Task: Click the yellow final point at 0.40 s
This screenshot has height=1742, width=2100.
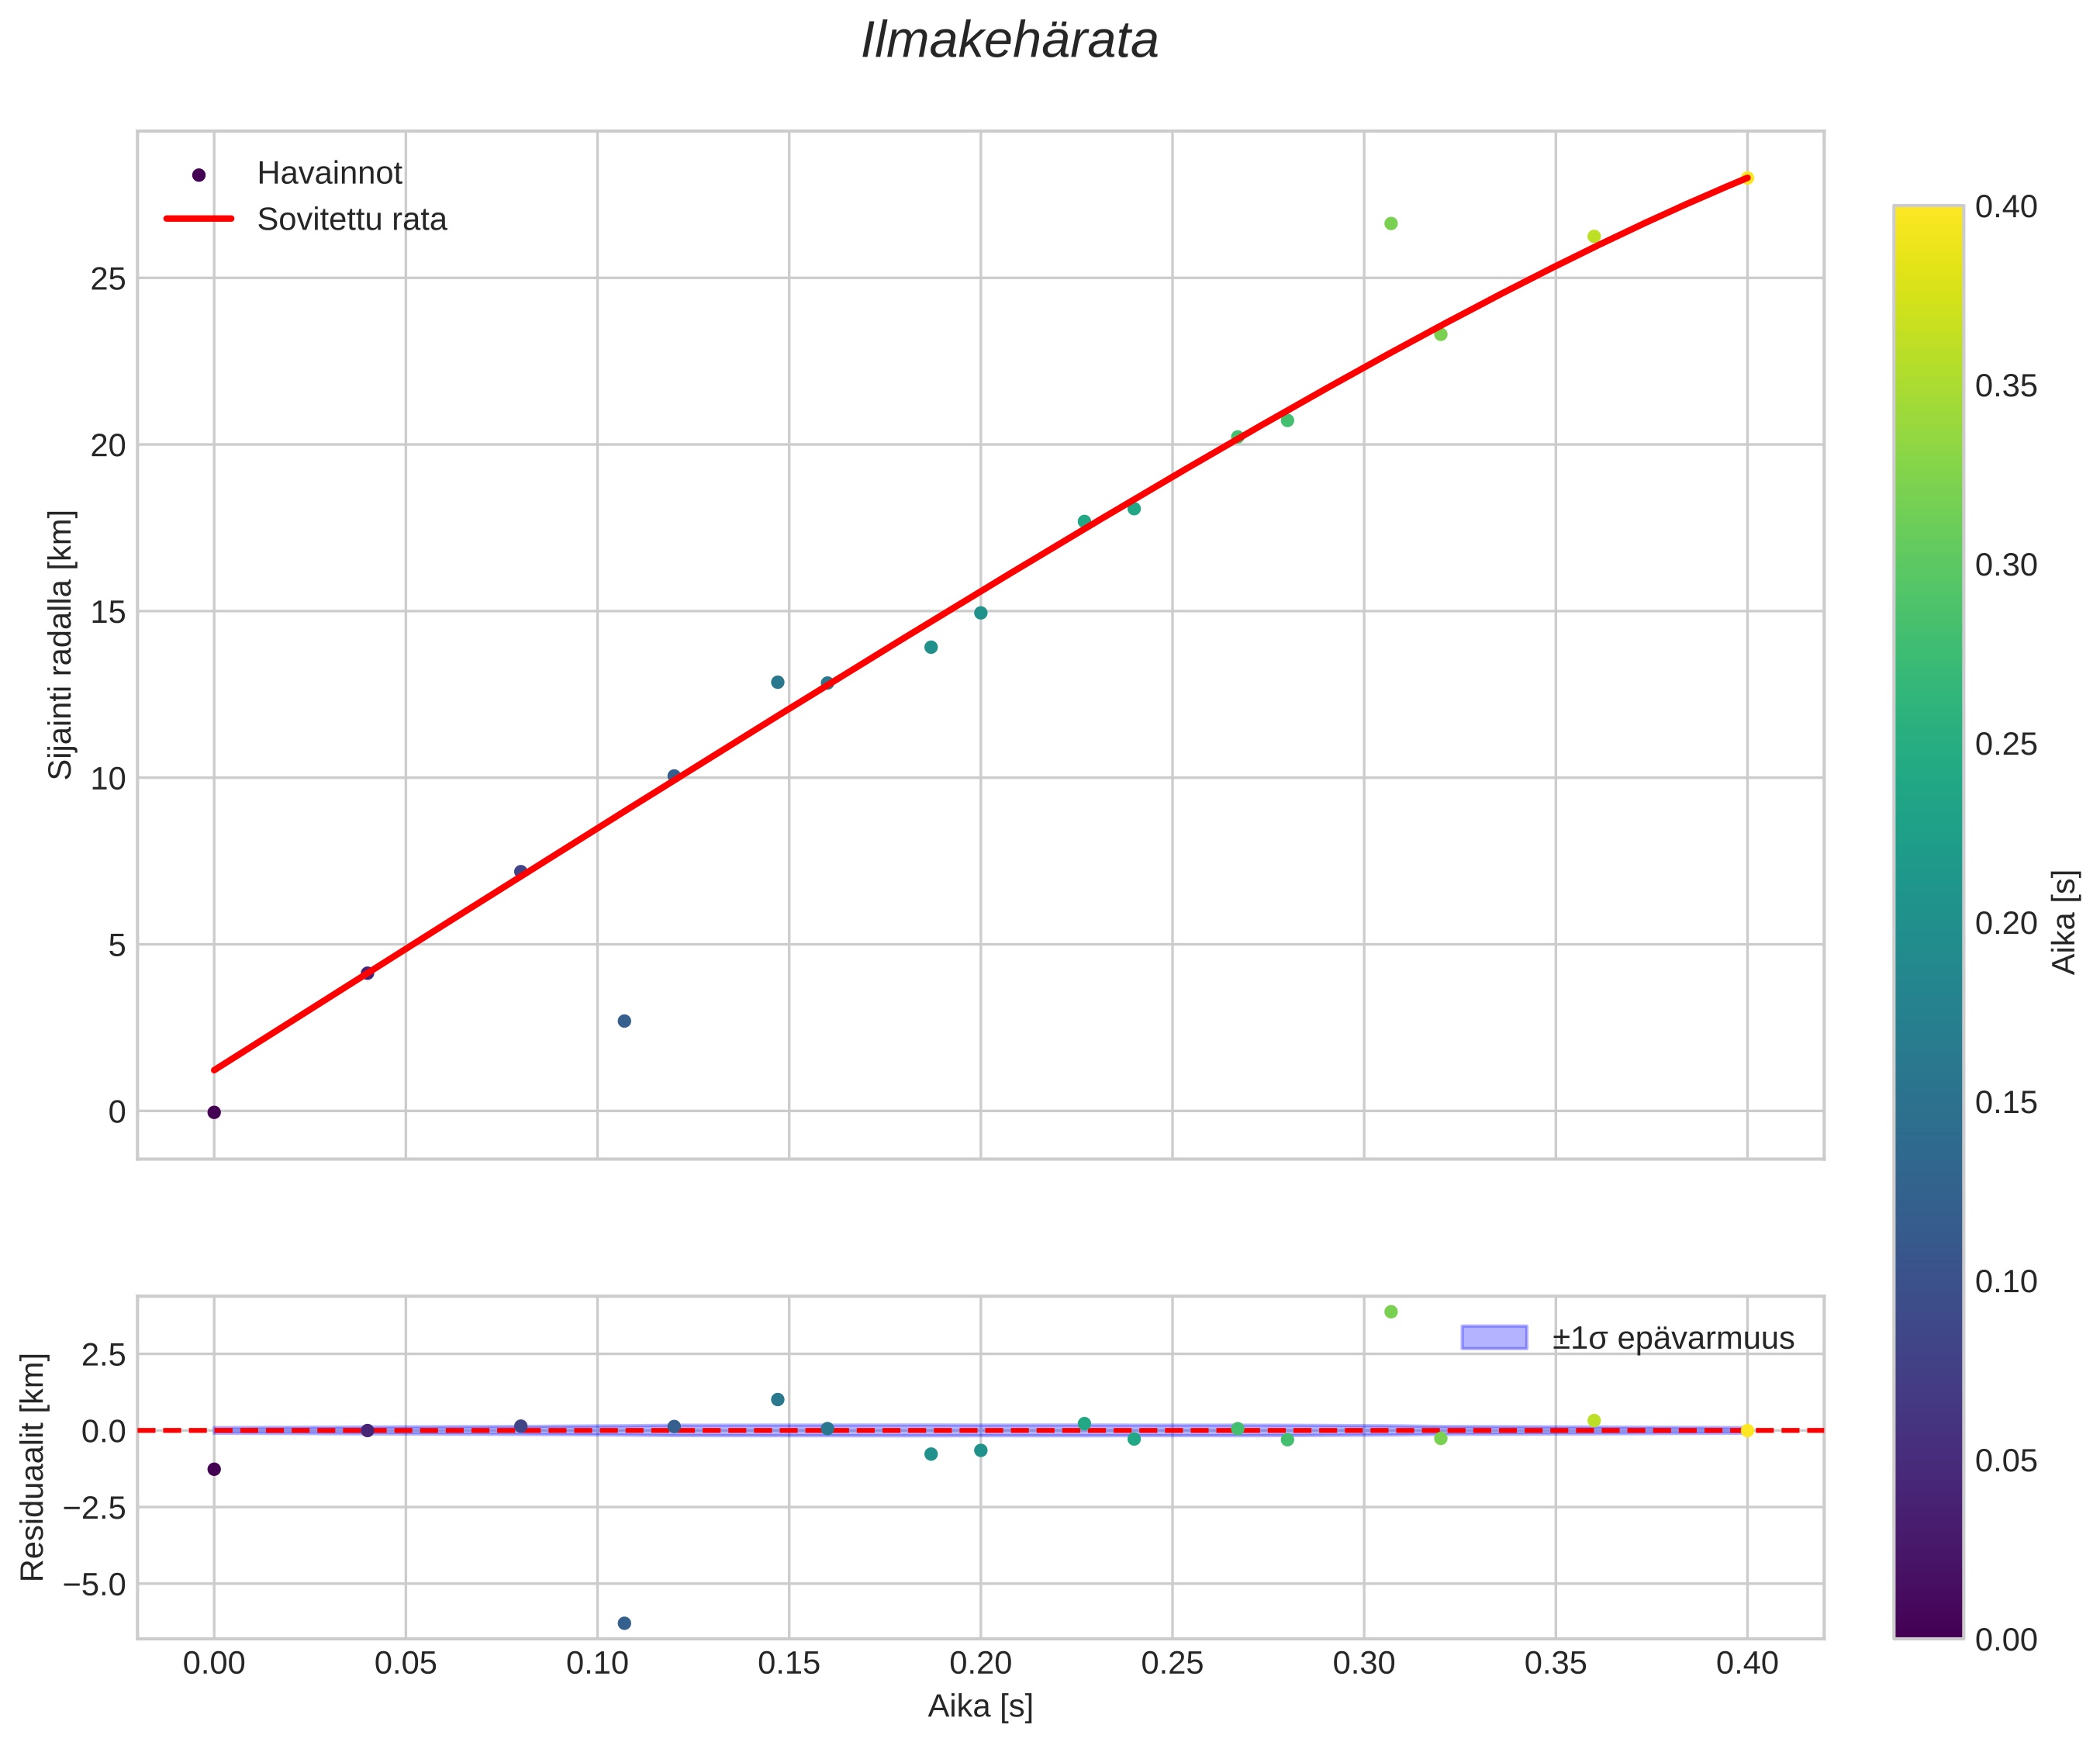Action: click(x=1747, y=178)
